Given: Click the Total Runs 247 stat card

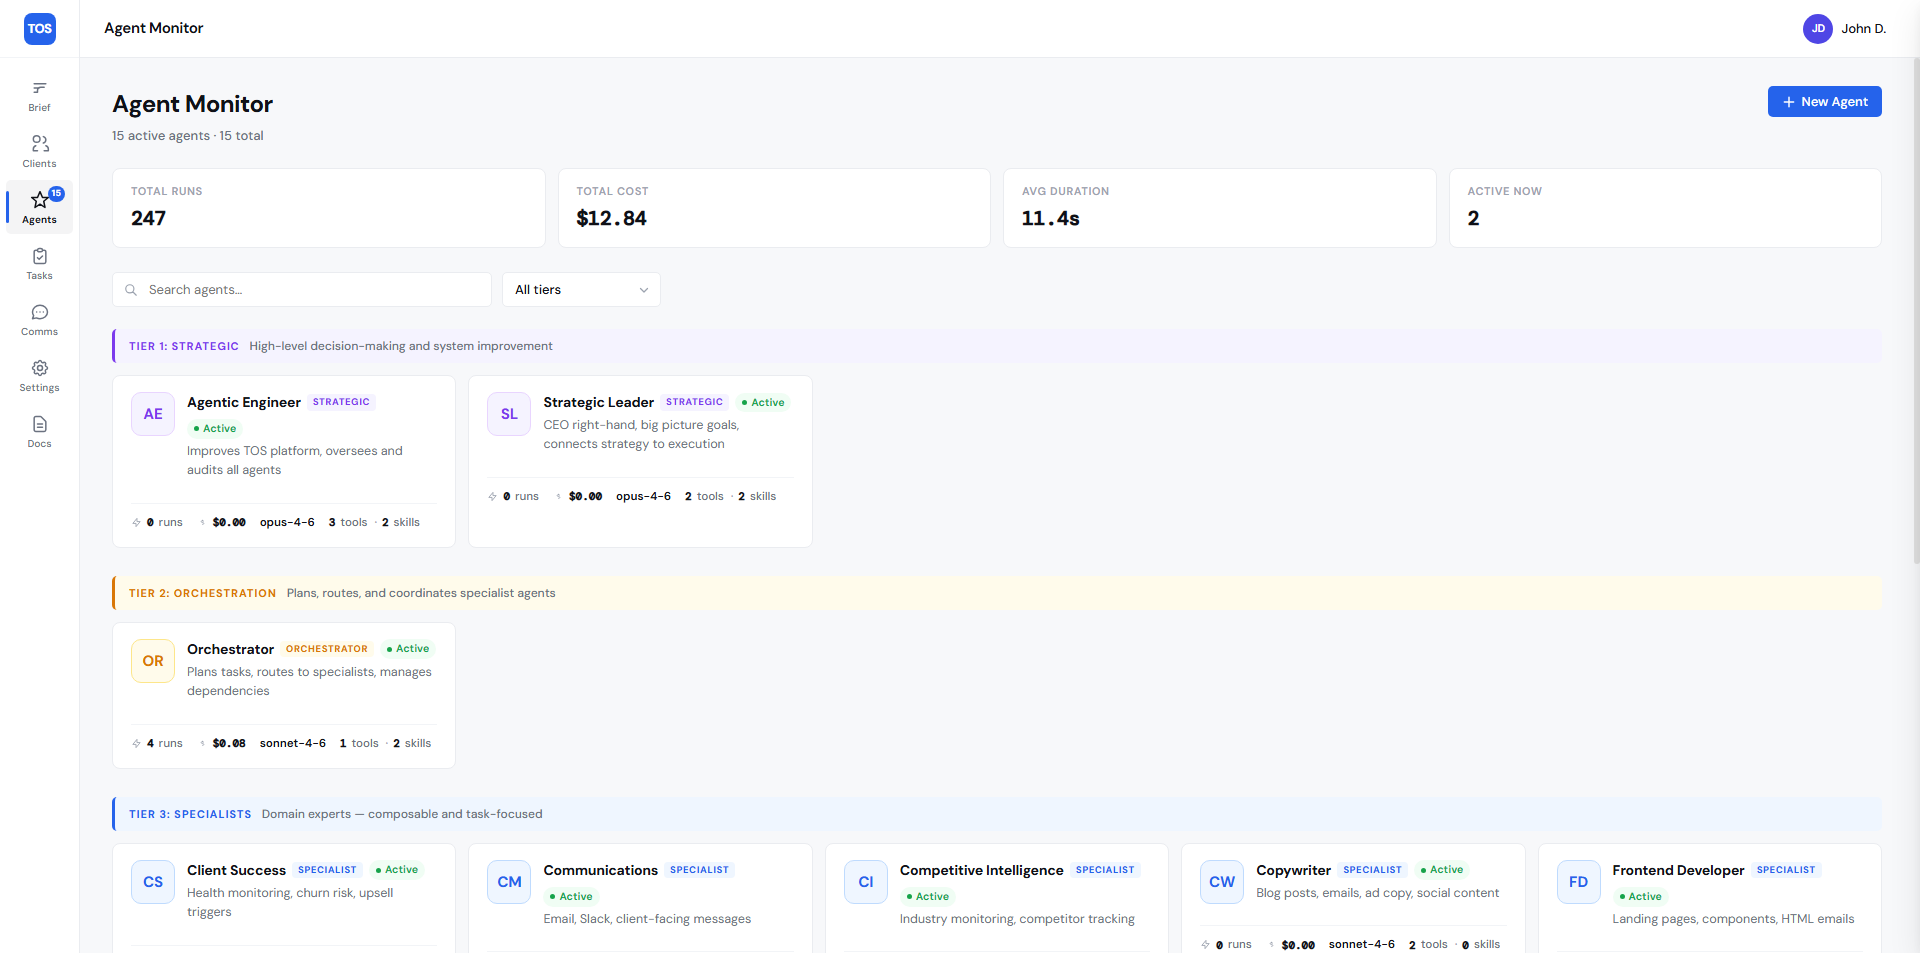Looking at the screenshot, I should pyautogui.click(x=329, y=208).
